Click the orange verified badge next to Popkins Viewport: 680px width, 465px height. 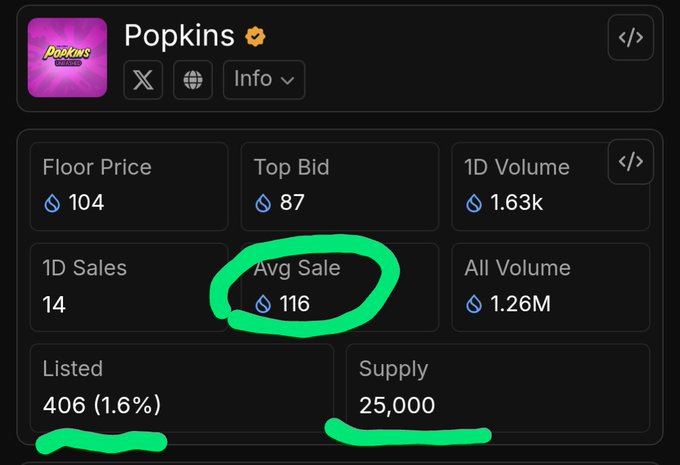click(256, 38)
